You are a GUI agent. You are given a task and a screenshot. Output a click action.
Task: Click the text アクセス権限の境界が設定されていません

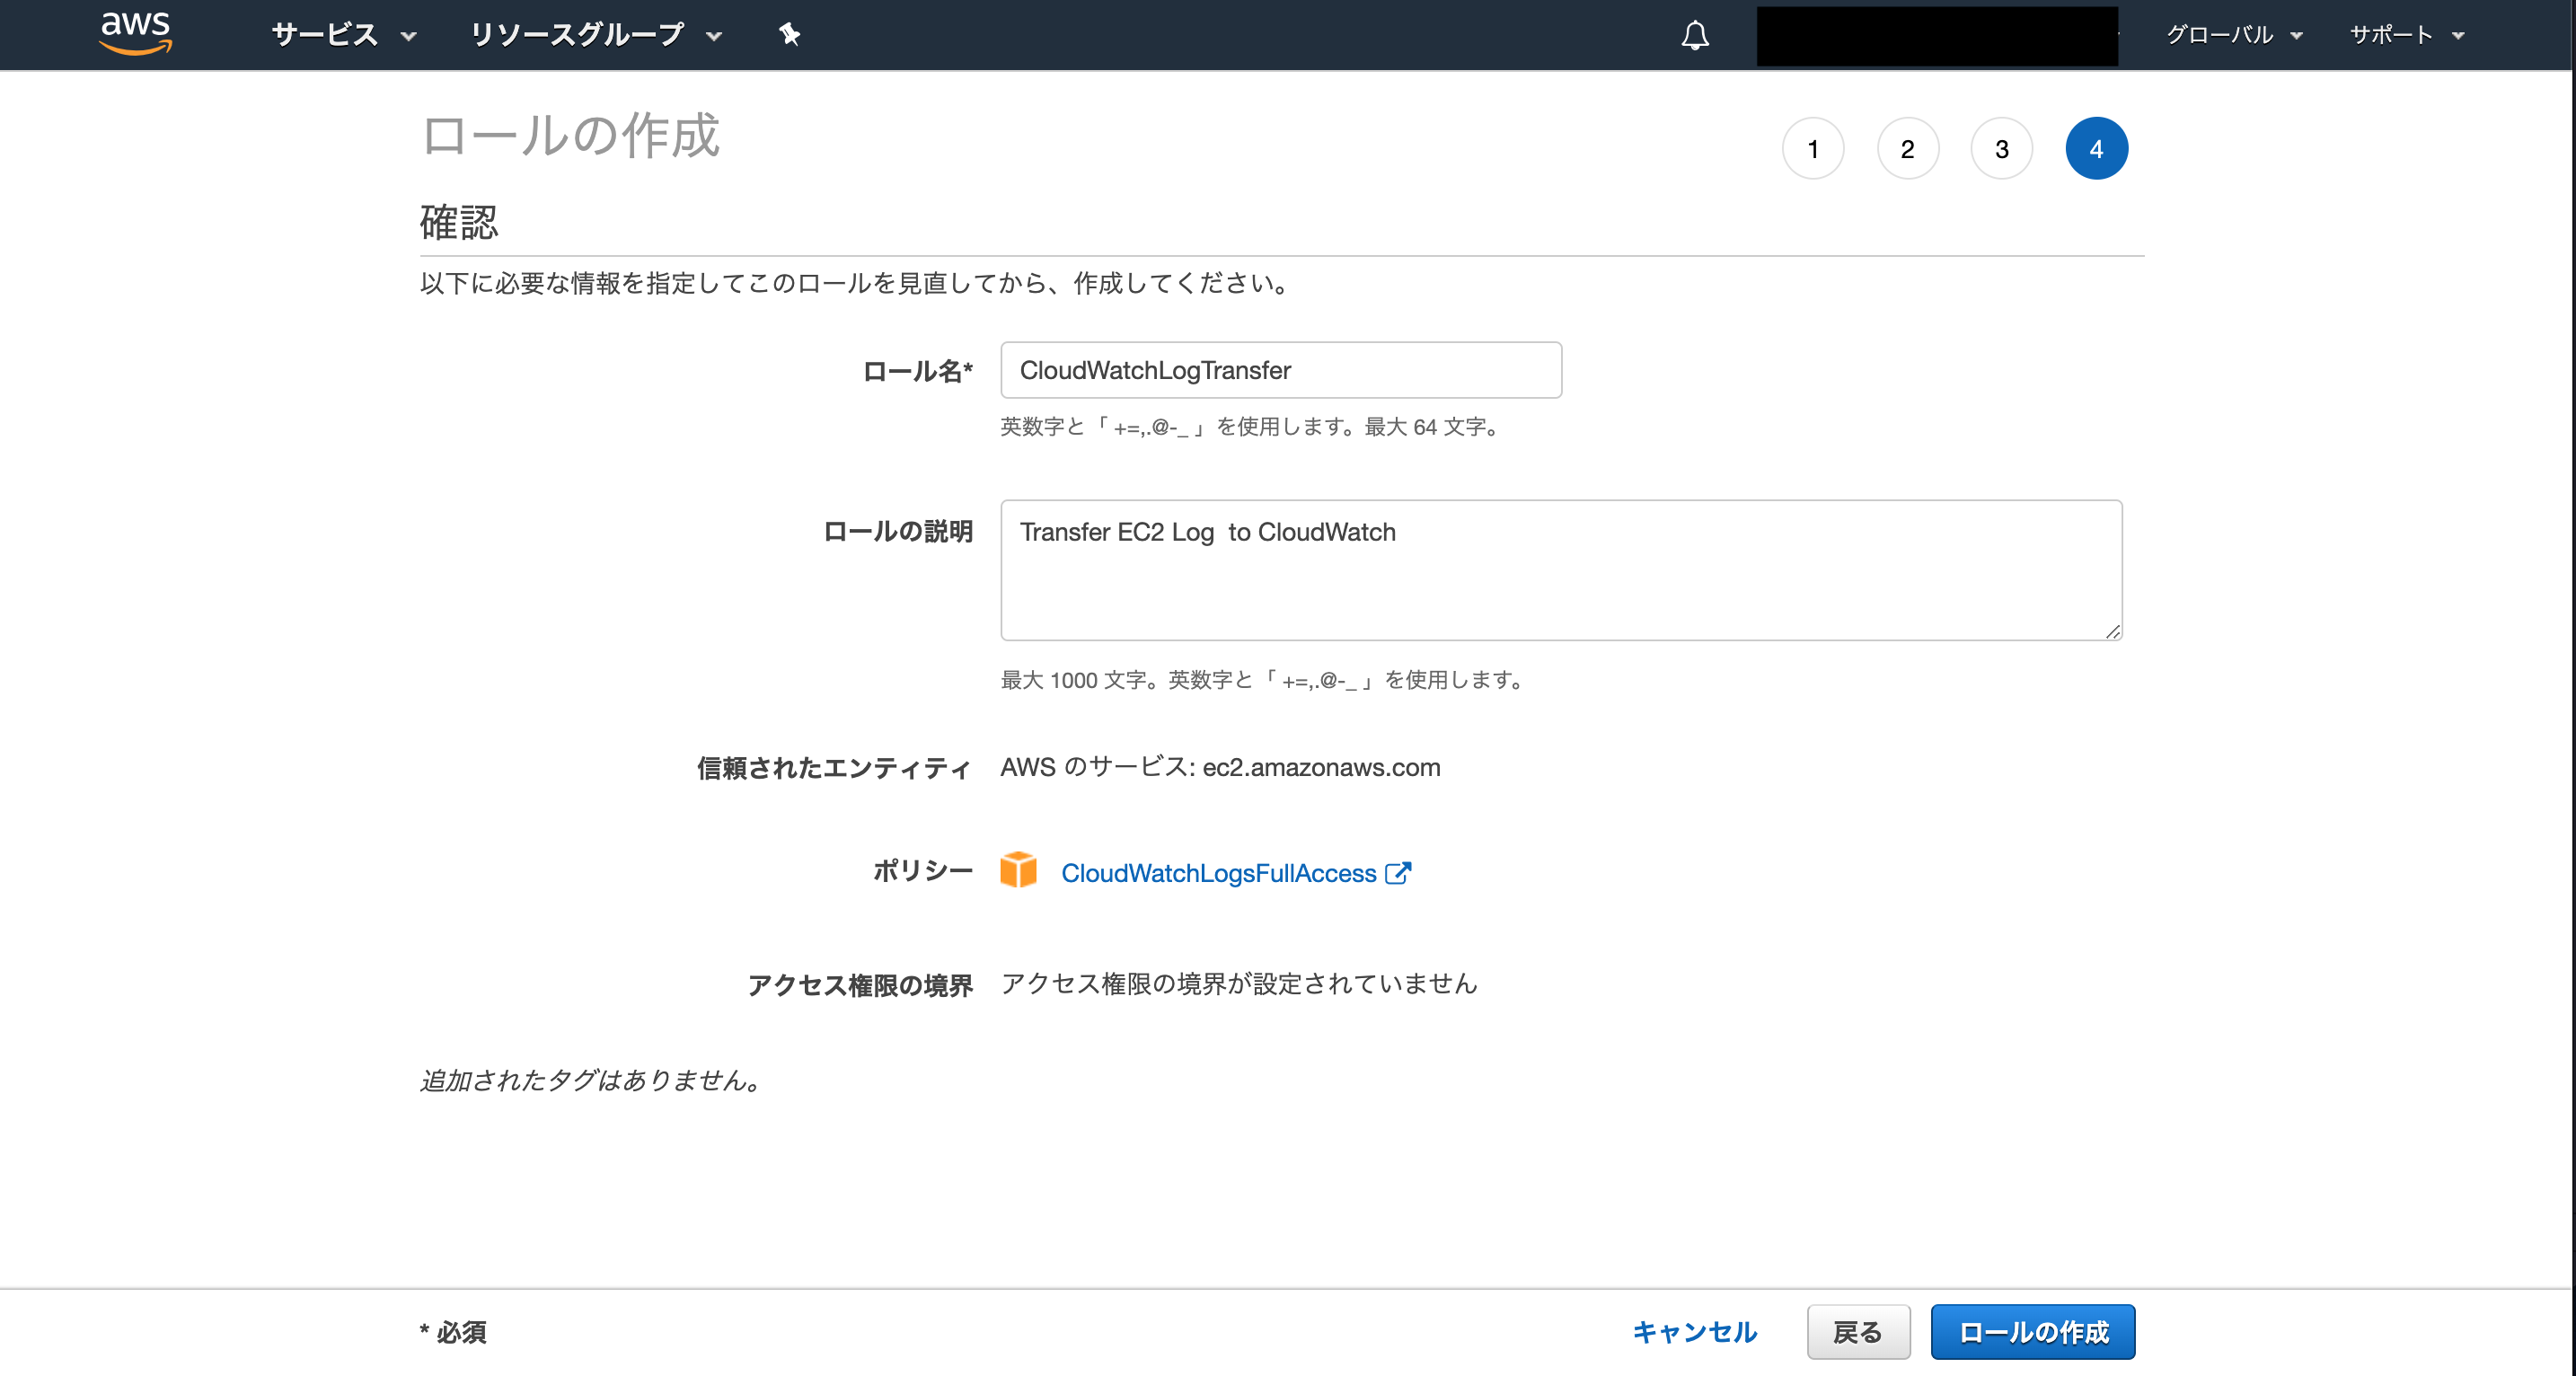coord(1239,984)
